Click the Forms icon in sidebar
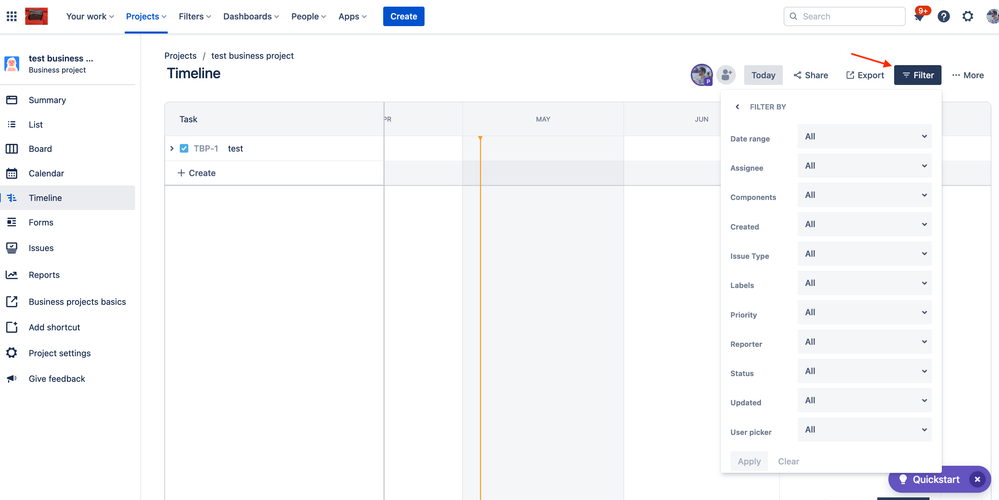Screen dimensions: 999x500 point(11,222)
